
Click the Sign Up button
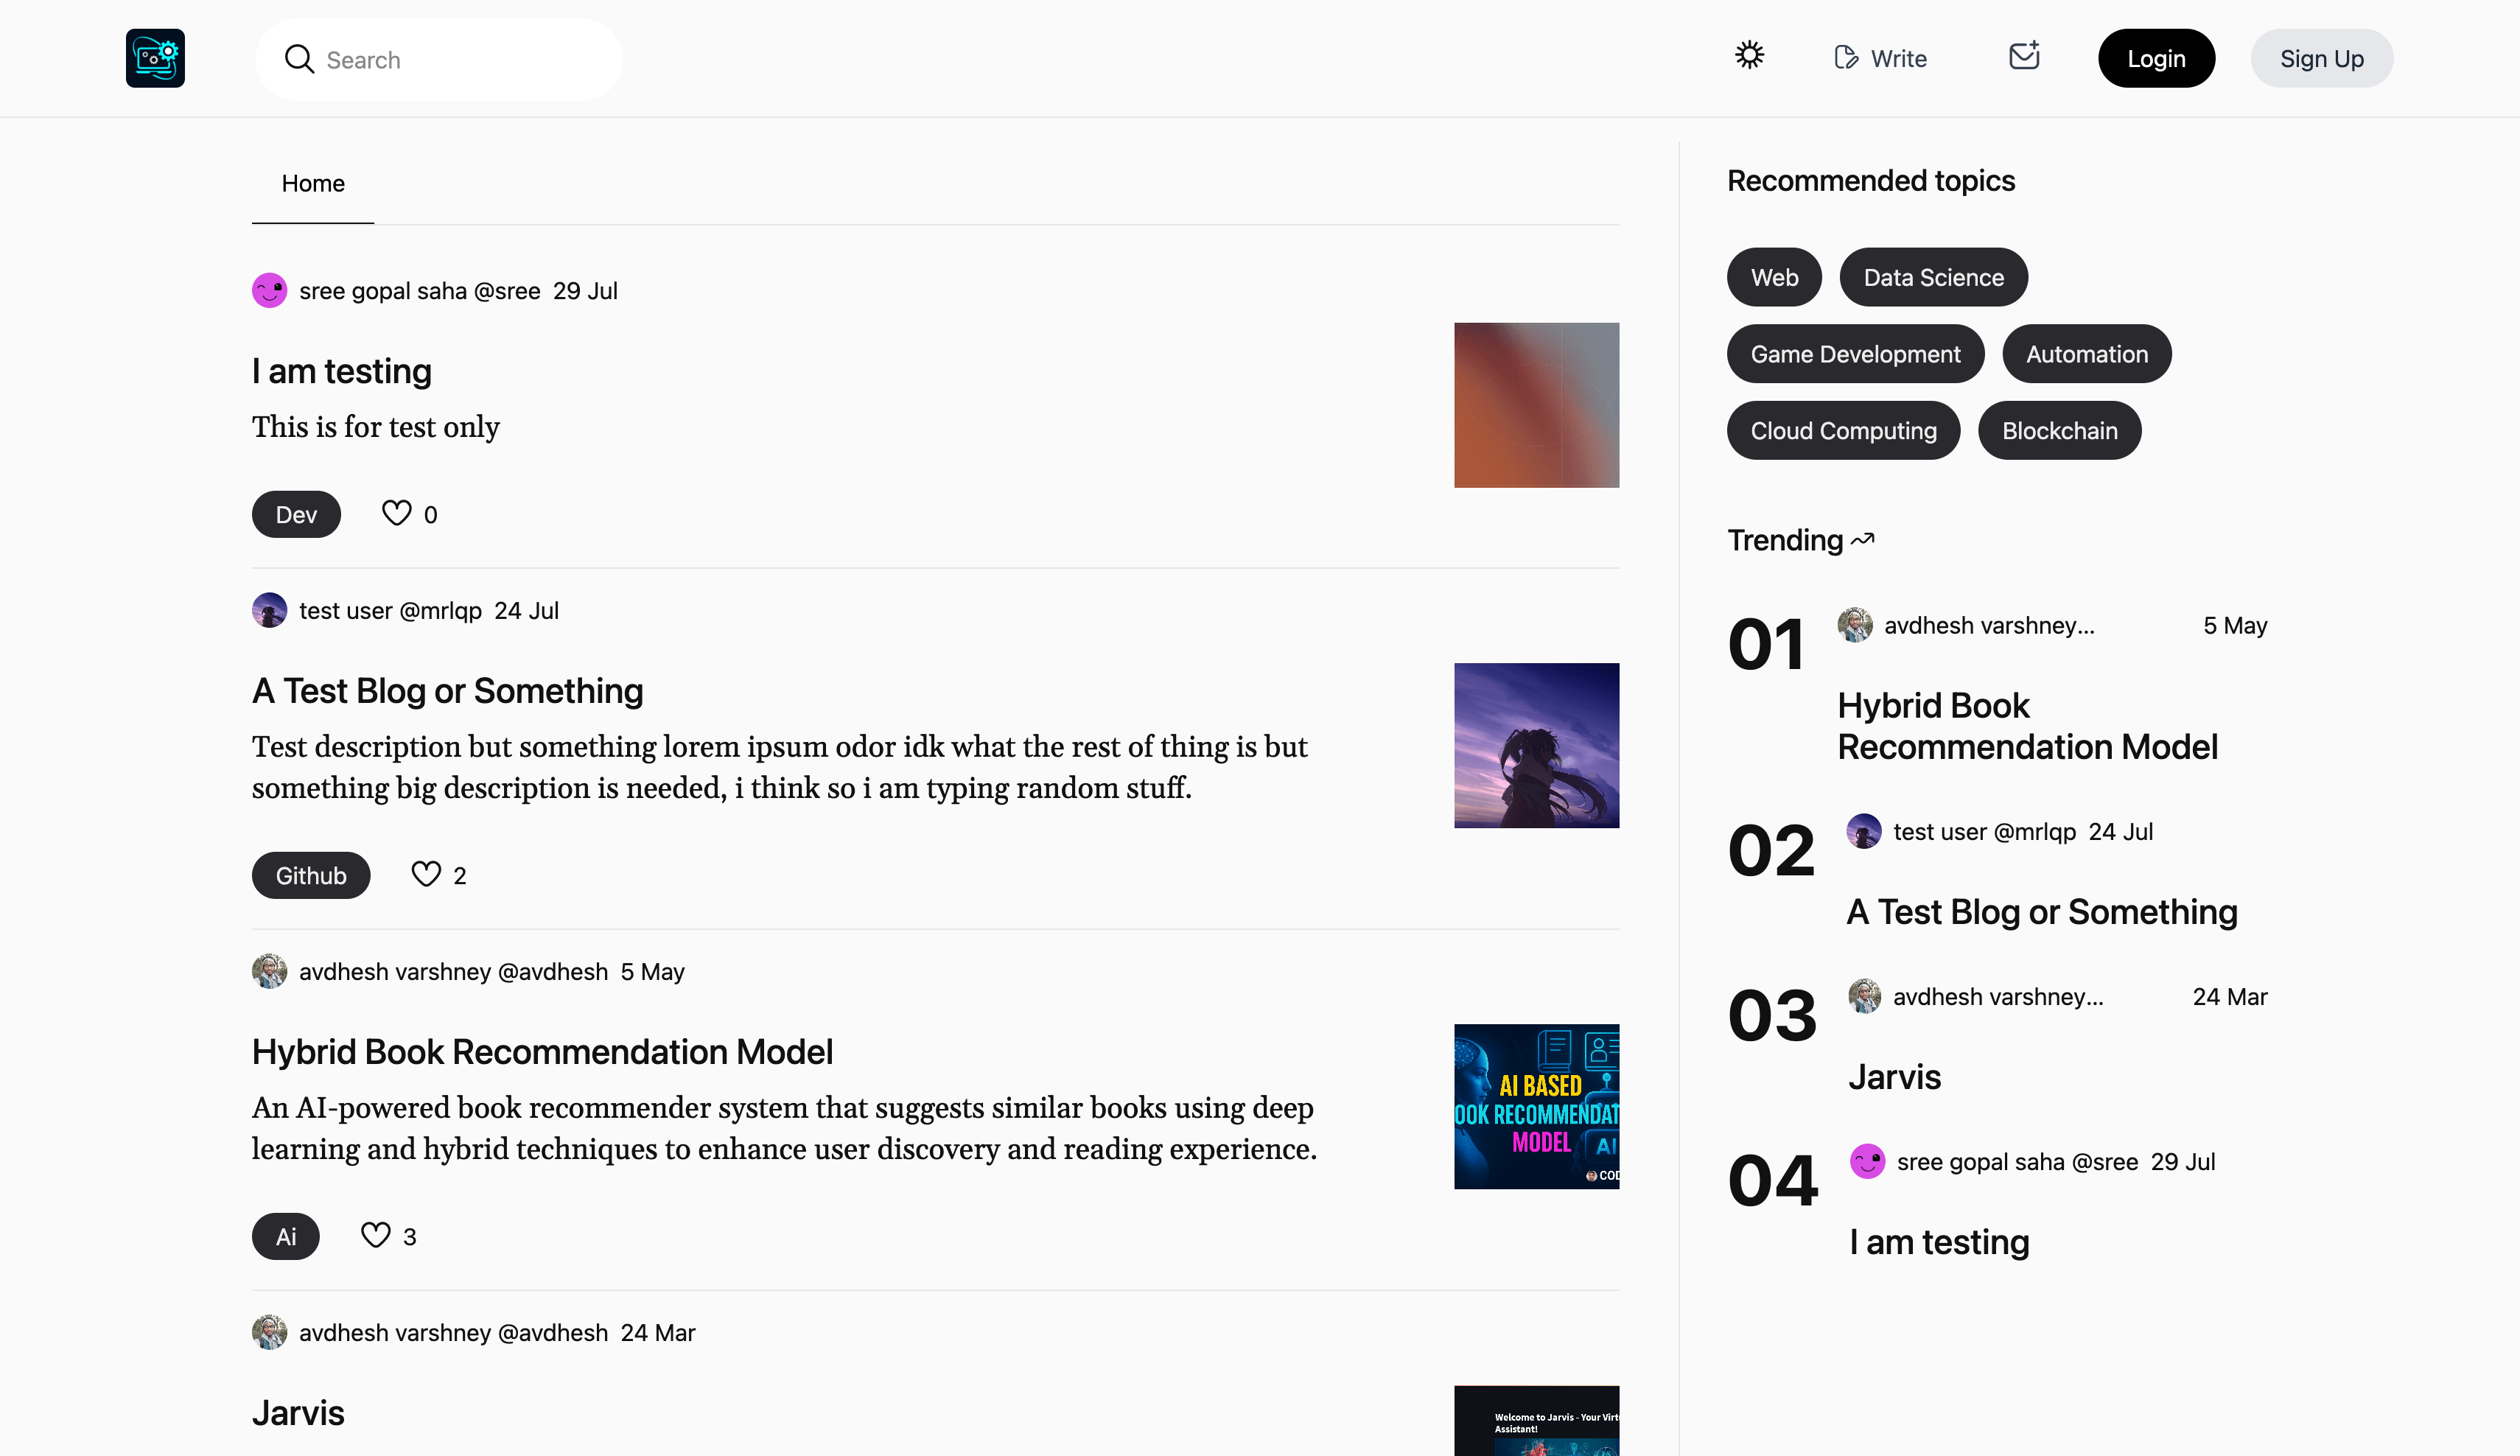click(x=2321, y=59)
